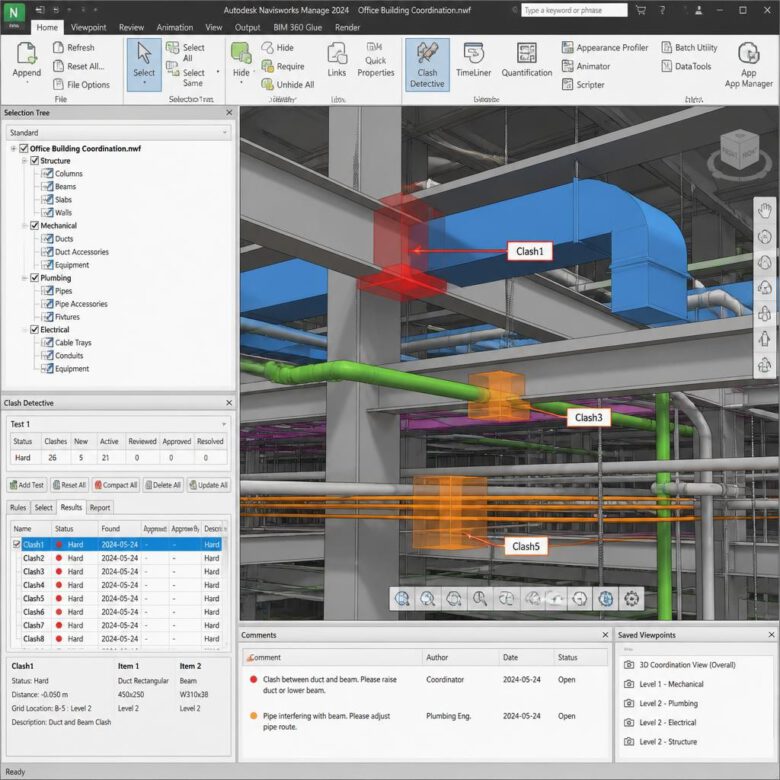The height and width of the screenshot is (780, 780).
Task: Click the keyword search field
Action: [x=574, y=10]
